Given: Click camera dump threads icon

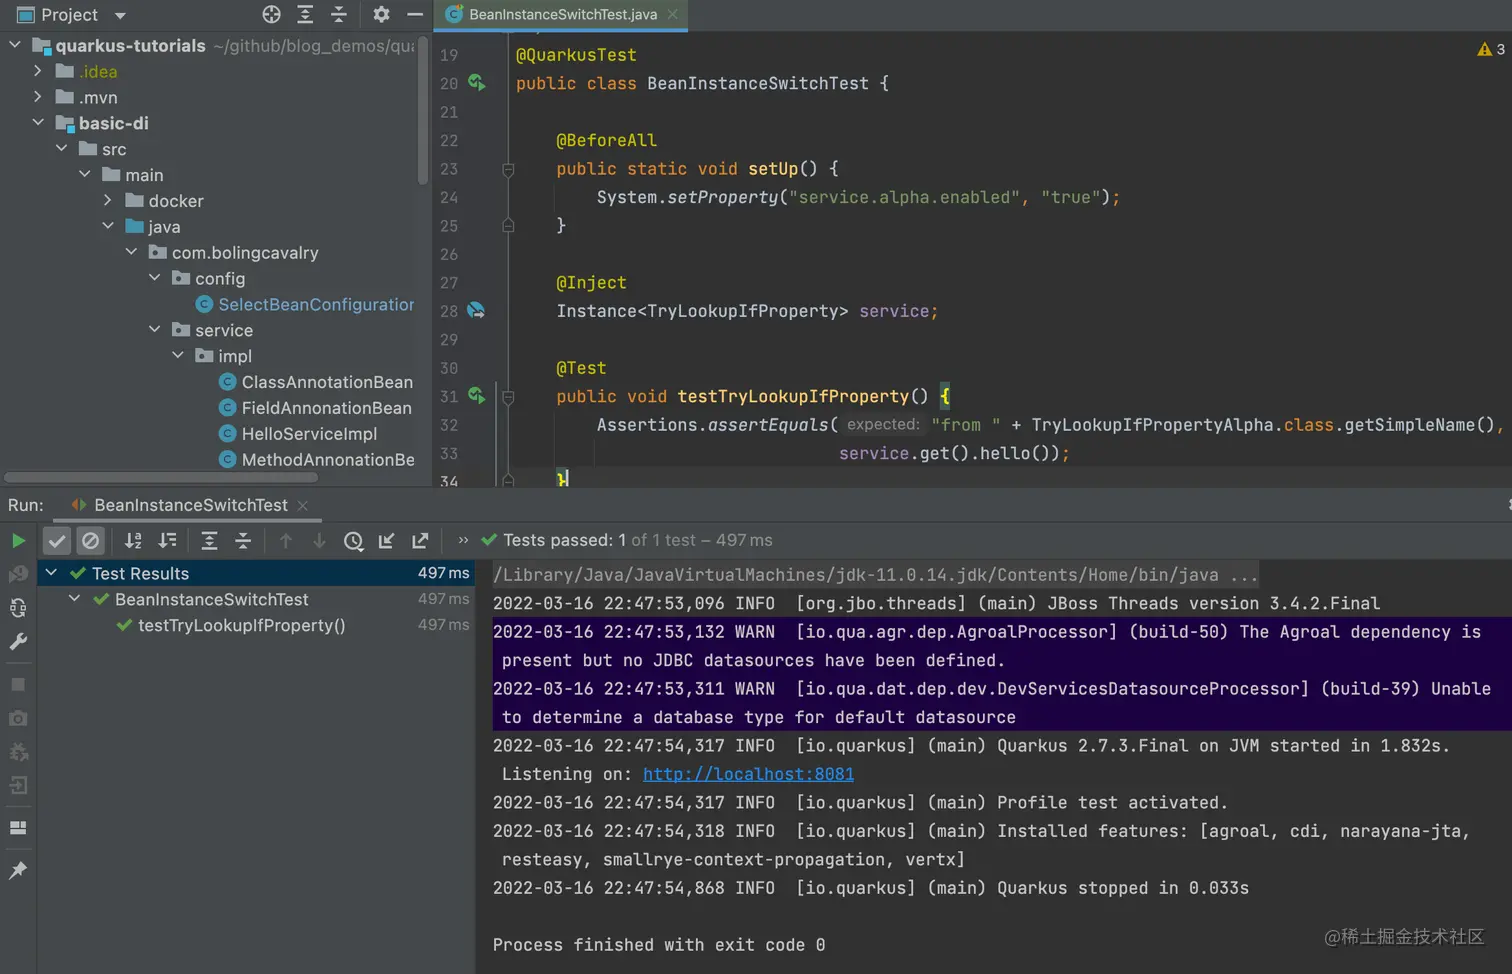Looking at the screenshot, I should pos(18,719).
